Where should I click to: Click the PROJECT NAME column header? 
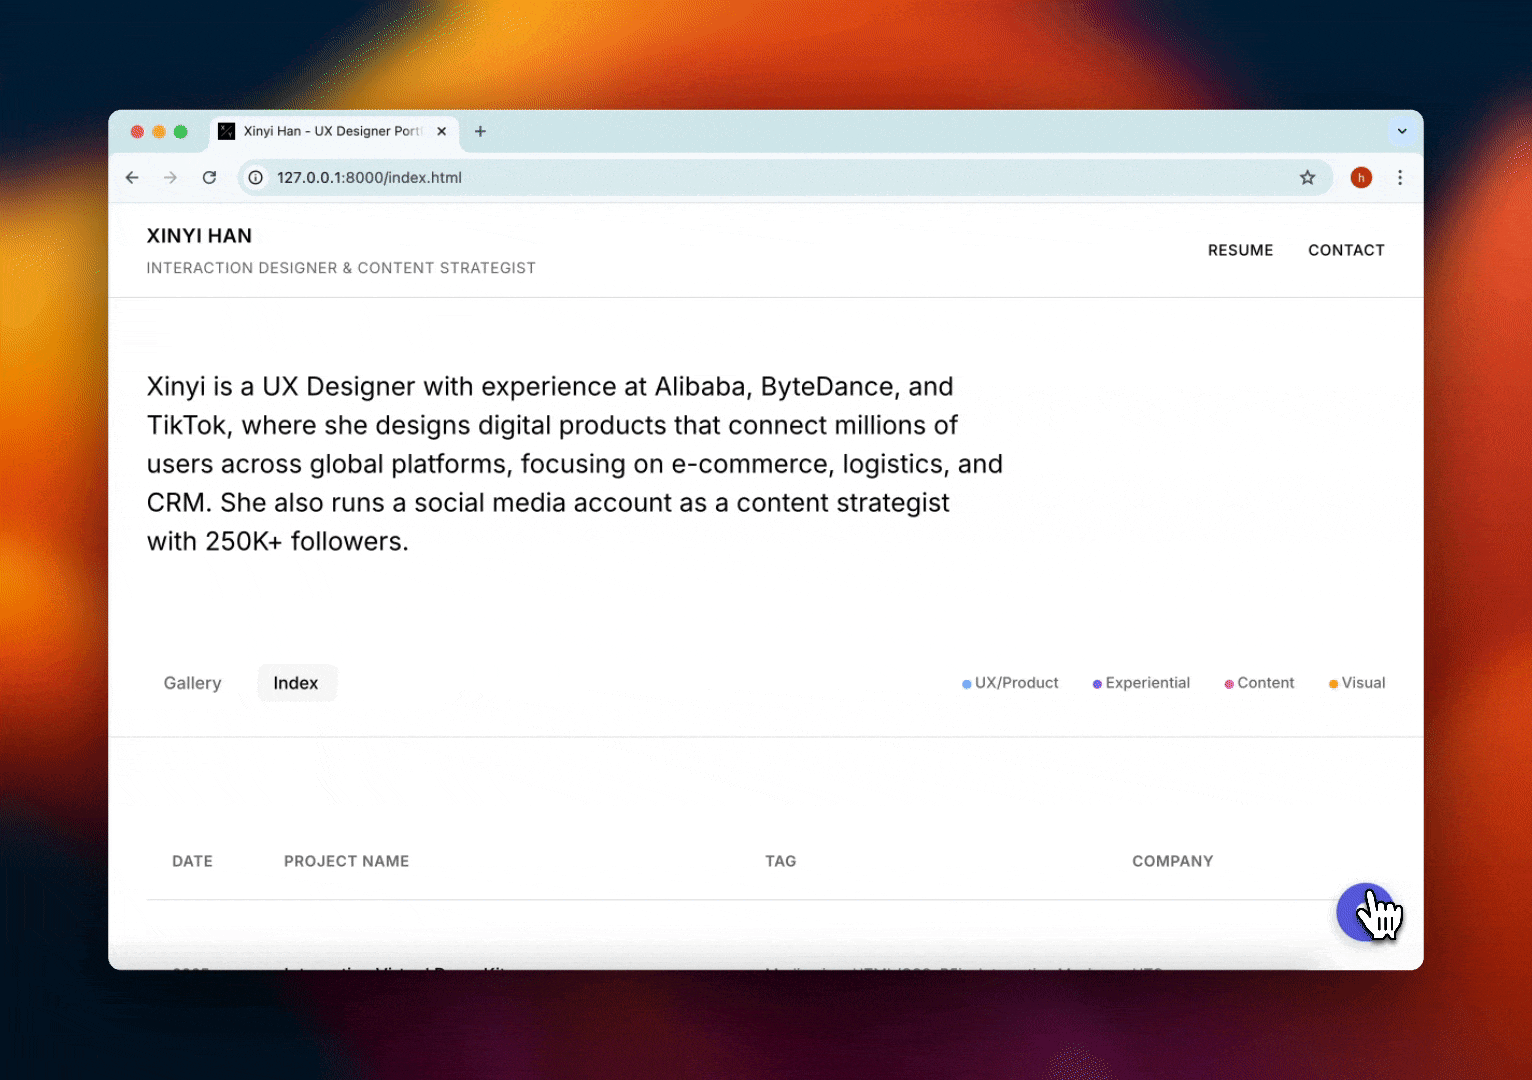pyautogui.click(x=346, y=861)
